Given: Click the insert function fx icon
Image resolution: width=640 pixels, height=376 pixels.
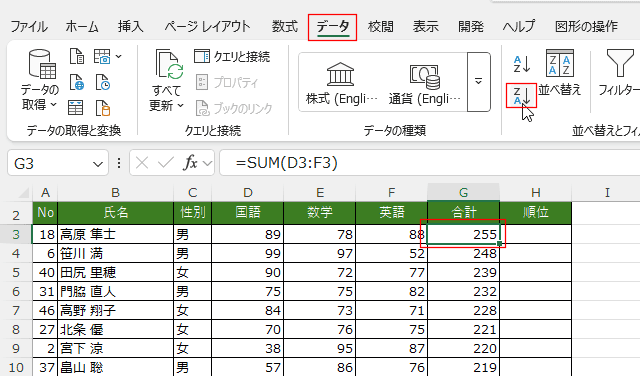Looking at the screenshot, I should coord(190,163).
